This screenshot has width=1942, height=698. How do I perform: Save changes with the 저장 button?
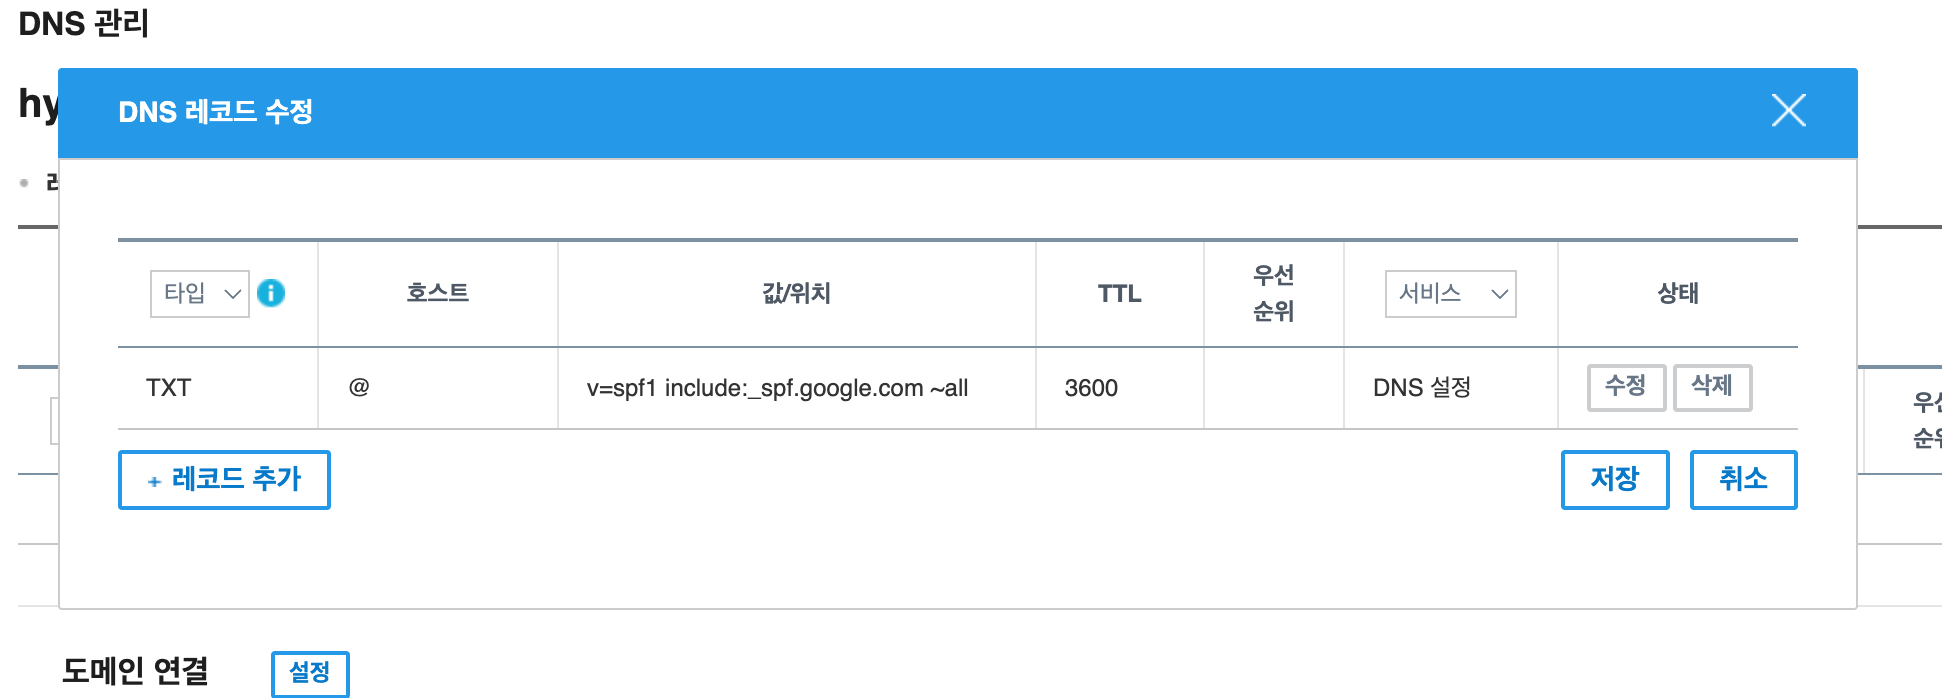pos(1614,480)
